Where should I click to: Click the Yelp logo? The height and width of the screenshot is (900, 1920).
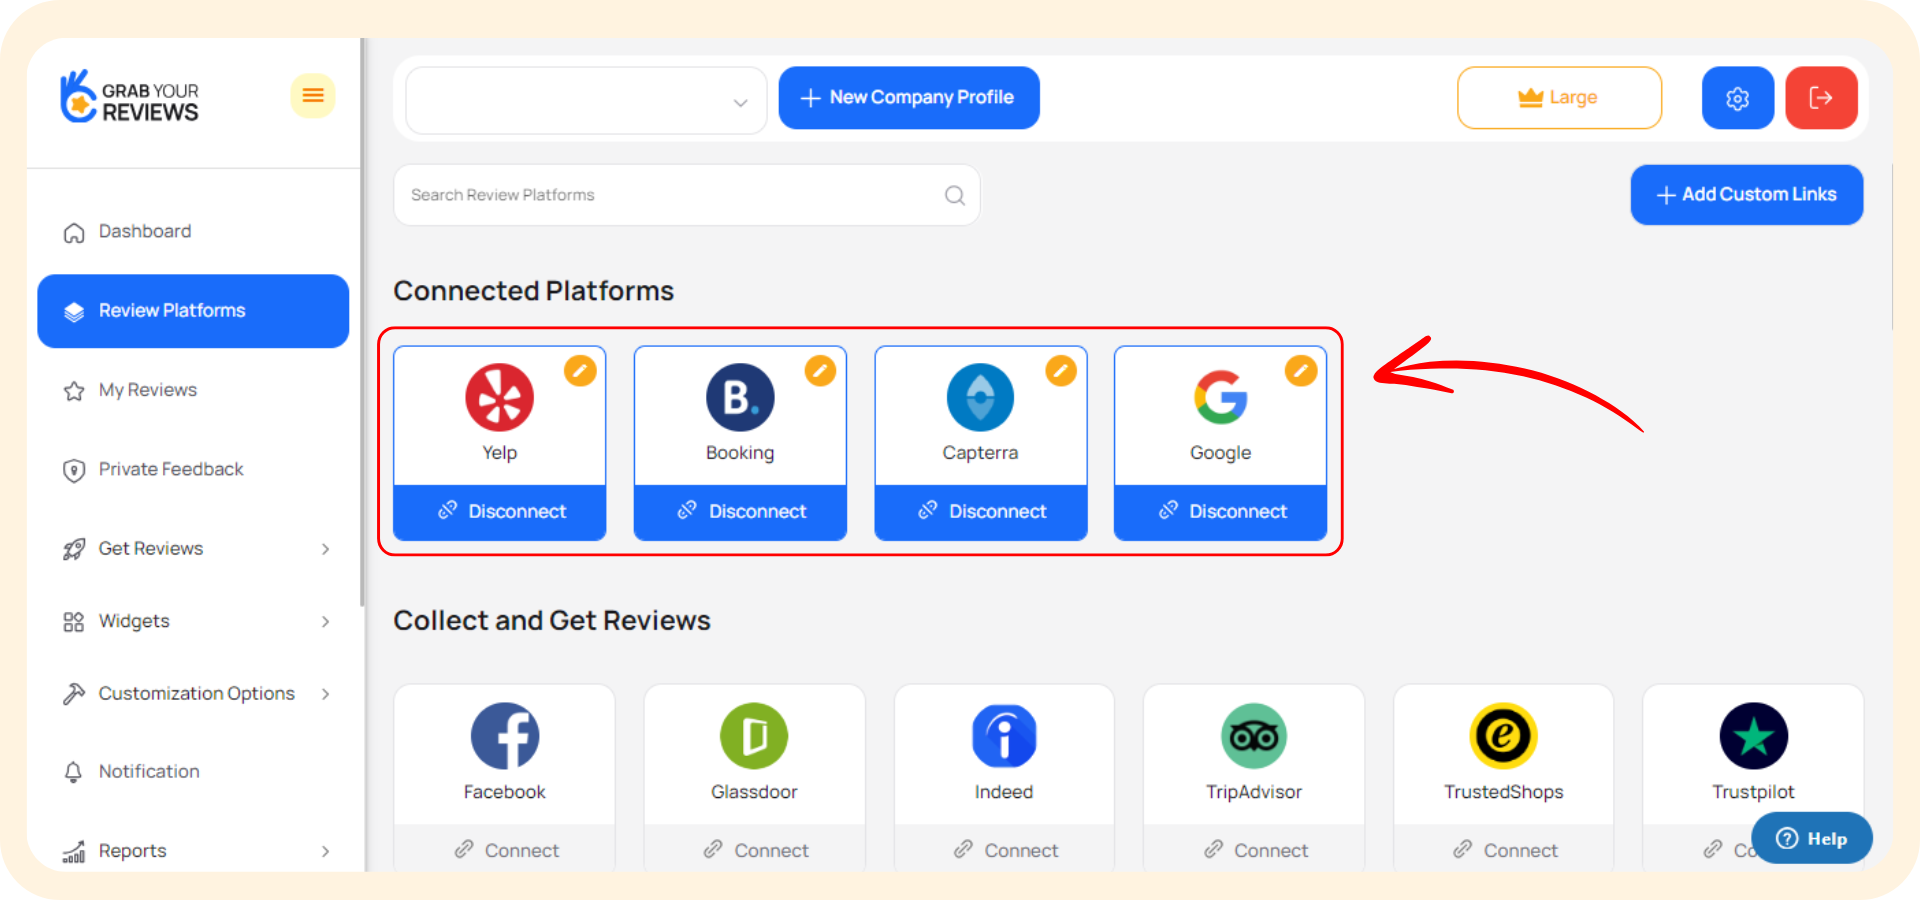(x=499, y=397)
